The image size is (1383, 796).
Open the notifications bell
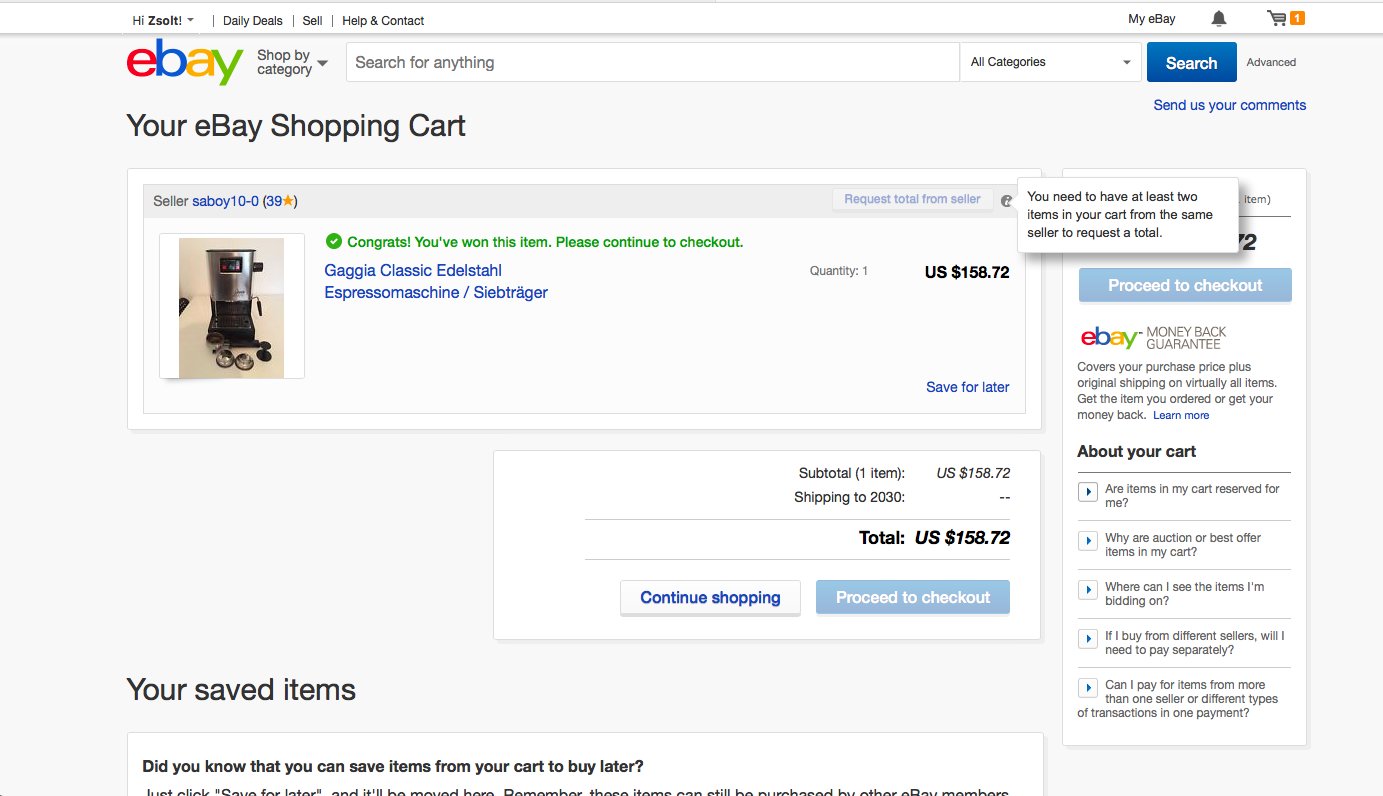point(1218,19)
